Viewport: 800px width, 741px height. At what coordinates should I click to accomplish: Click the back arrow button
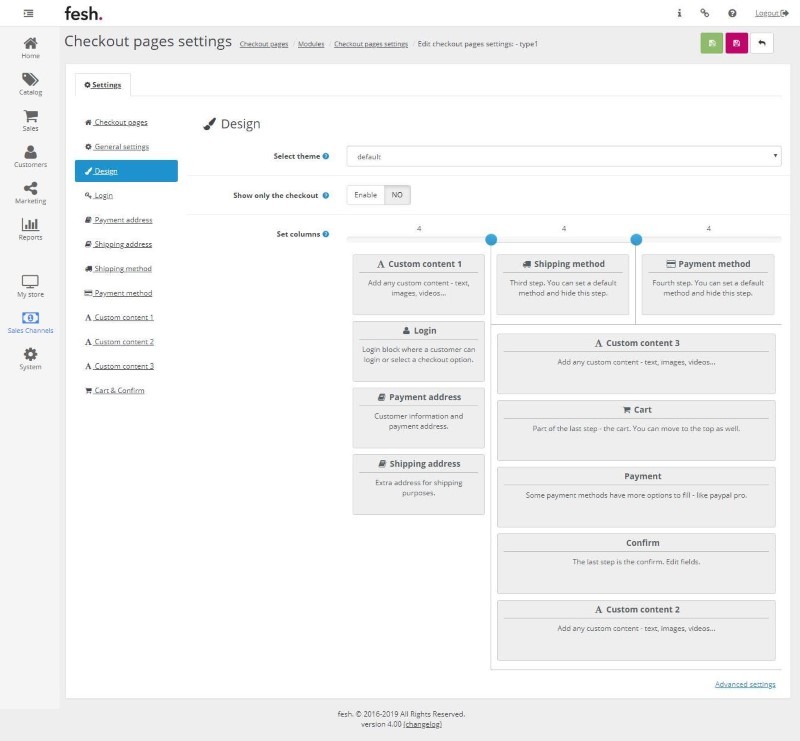pos(762,44)
